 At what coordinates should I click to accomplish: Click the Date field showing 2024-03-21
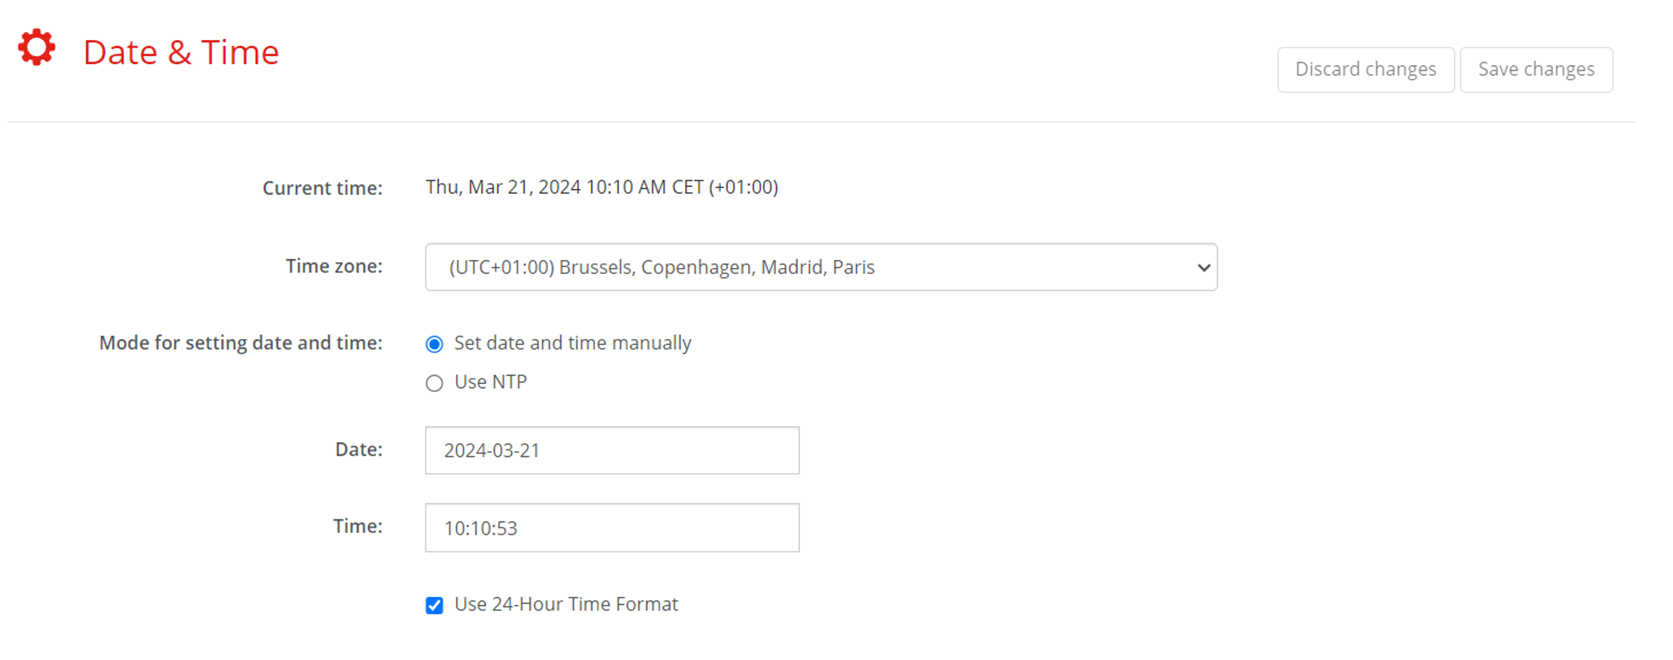pyautogui.click(x=612, y=450)
